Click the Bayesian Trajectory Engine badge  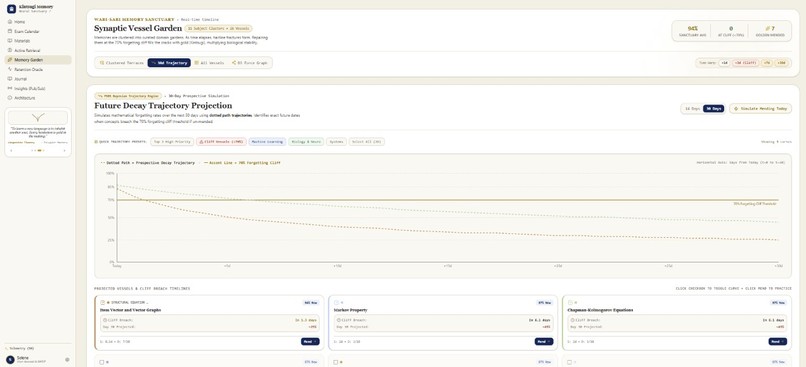pos(128,96)
